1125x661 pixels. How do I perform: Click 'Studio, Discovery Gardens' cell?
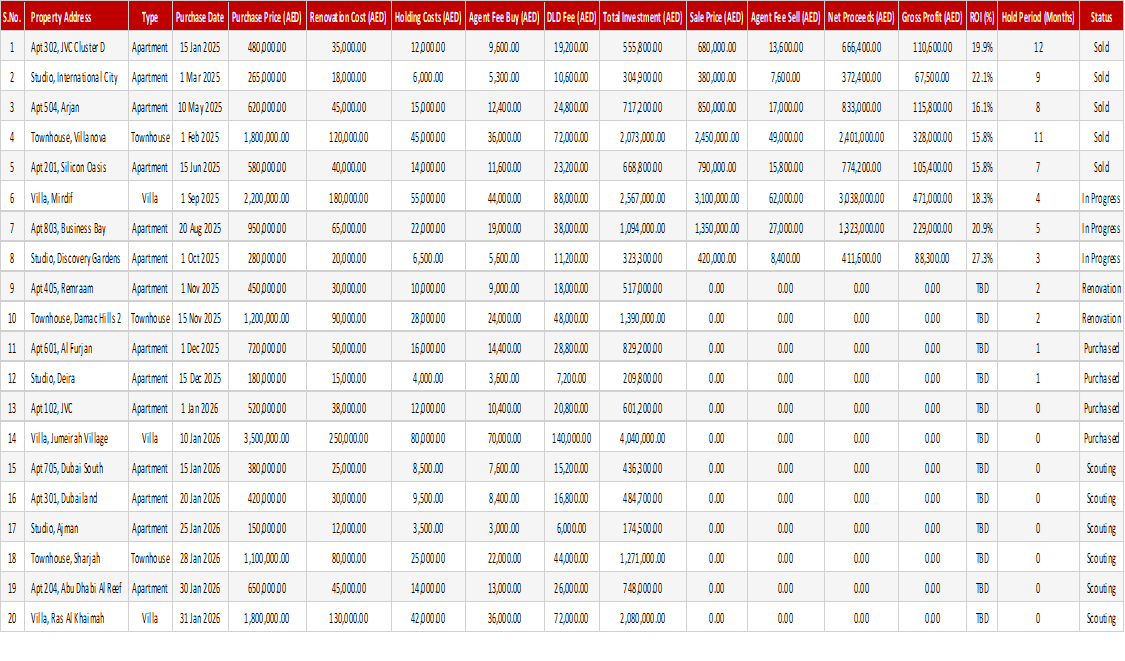(76, 258)
